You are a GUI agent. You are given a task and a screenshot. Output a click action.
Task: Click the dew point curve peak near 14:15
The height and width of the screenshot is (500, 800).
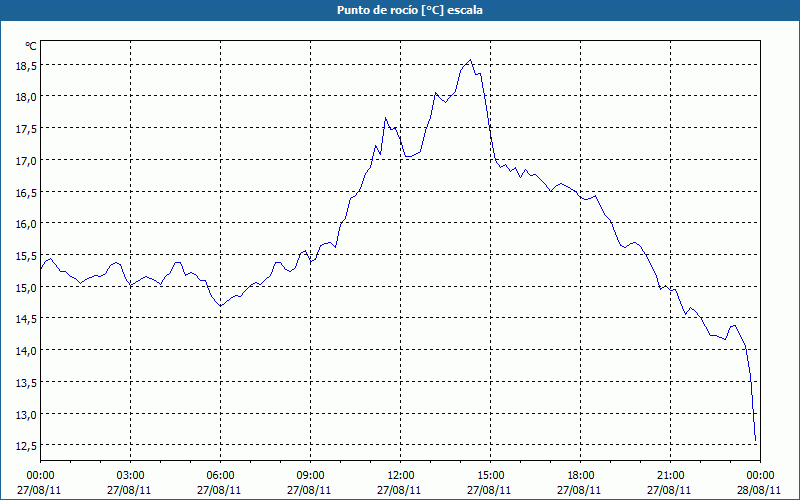(470, 60)
